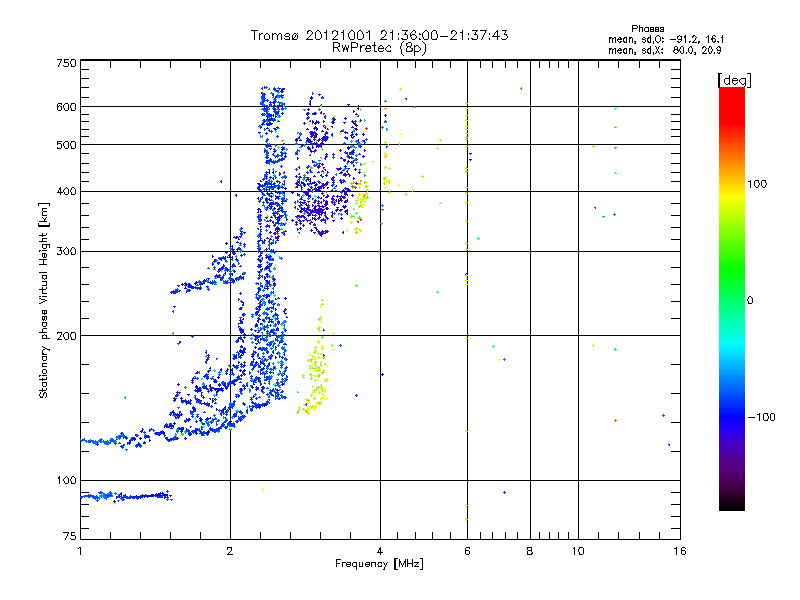Click the x-axis tick label '8'
This screenshot has height=600, width=800.
[x=530, y=551]
